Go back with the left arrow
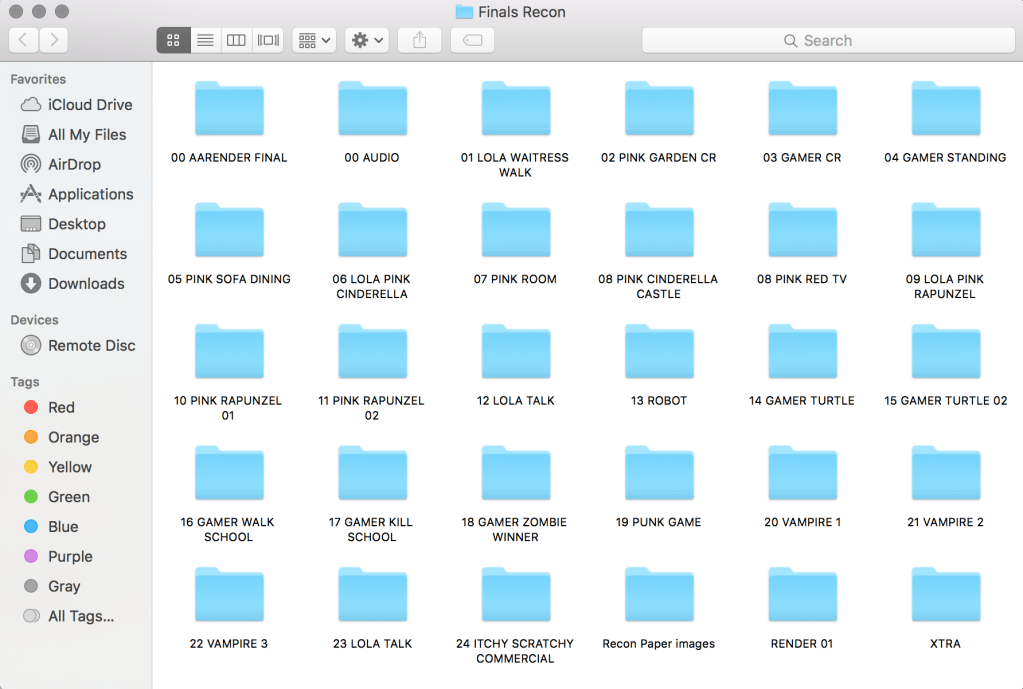 23,40
